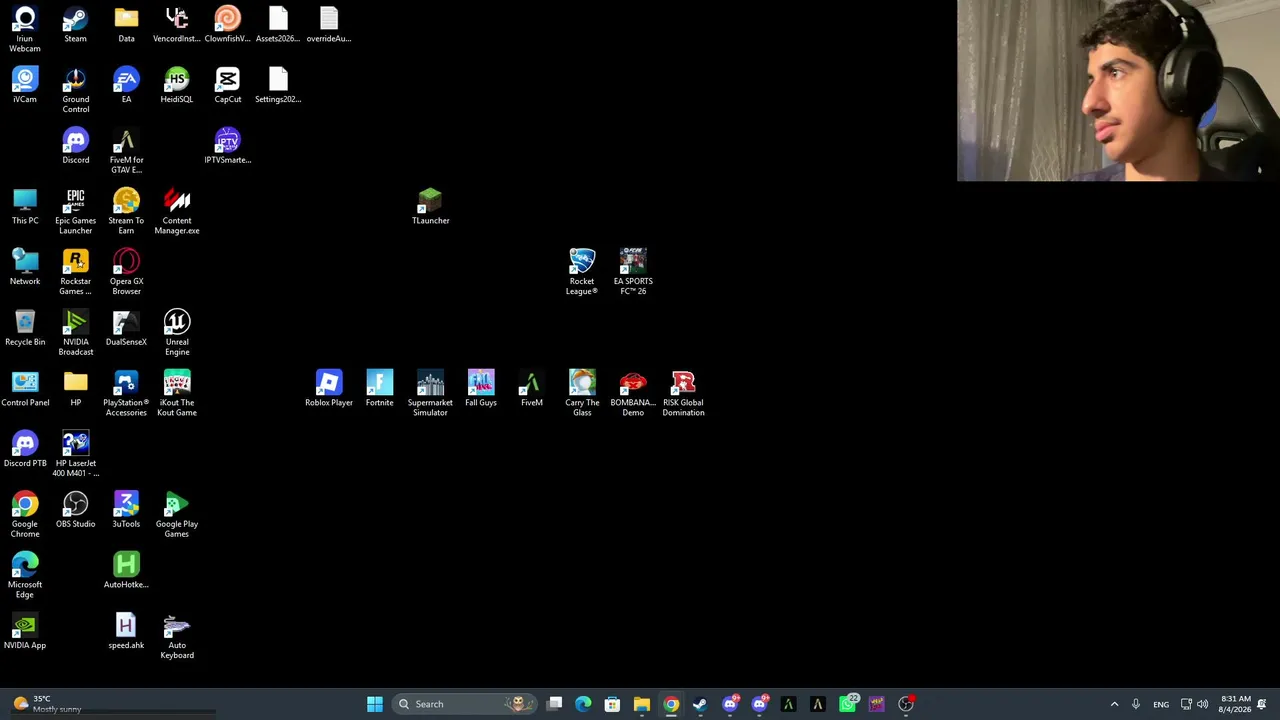Select the 3uTools desktop shortcut
The height and width of the screenshot is (720, 1280).
(x=126, y=510)
